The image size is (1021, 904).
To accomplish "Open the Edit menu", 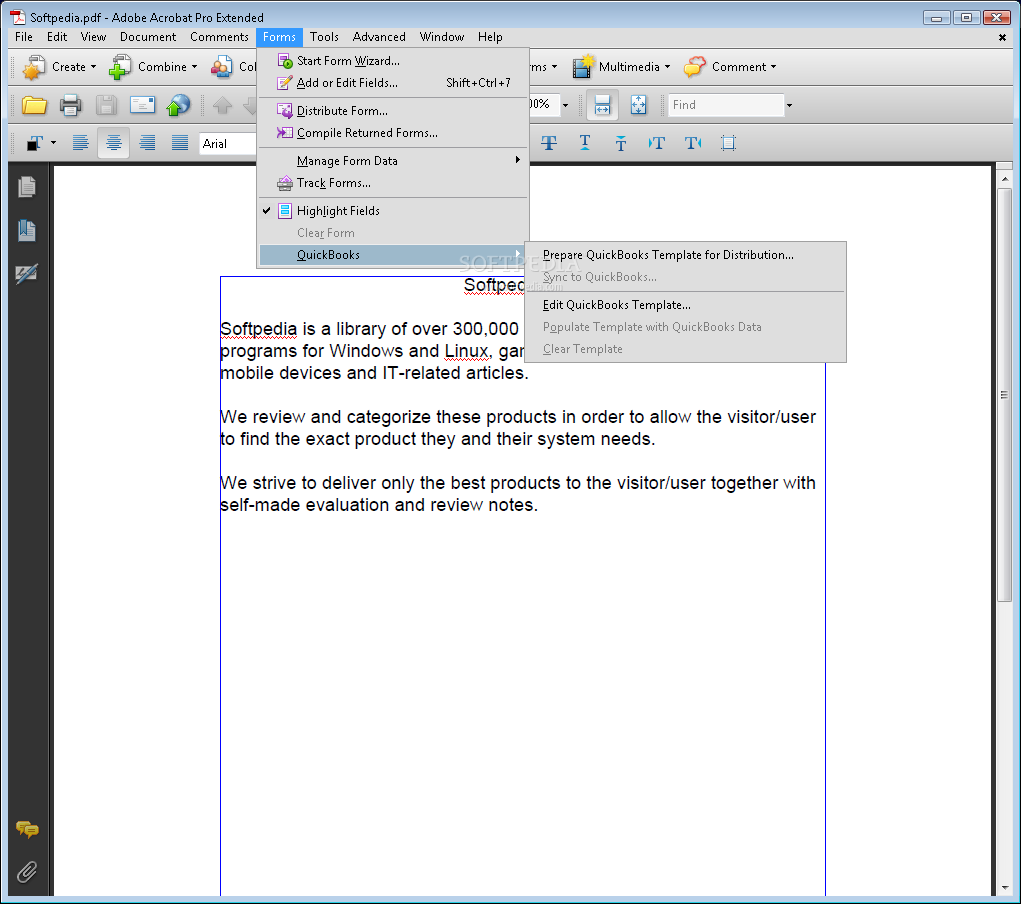I will [x=57, y=37].
